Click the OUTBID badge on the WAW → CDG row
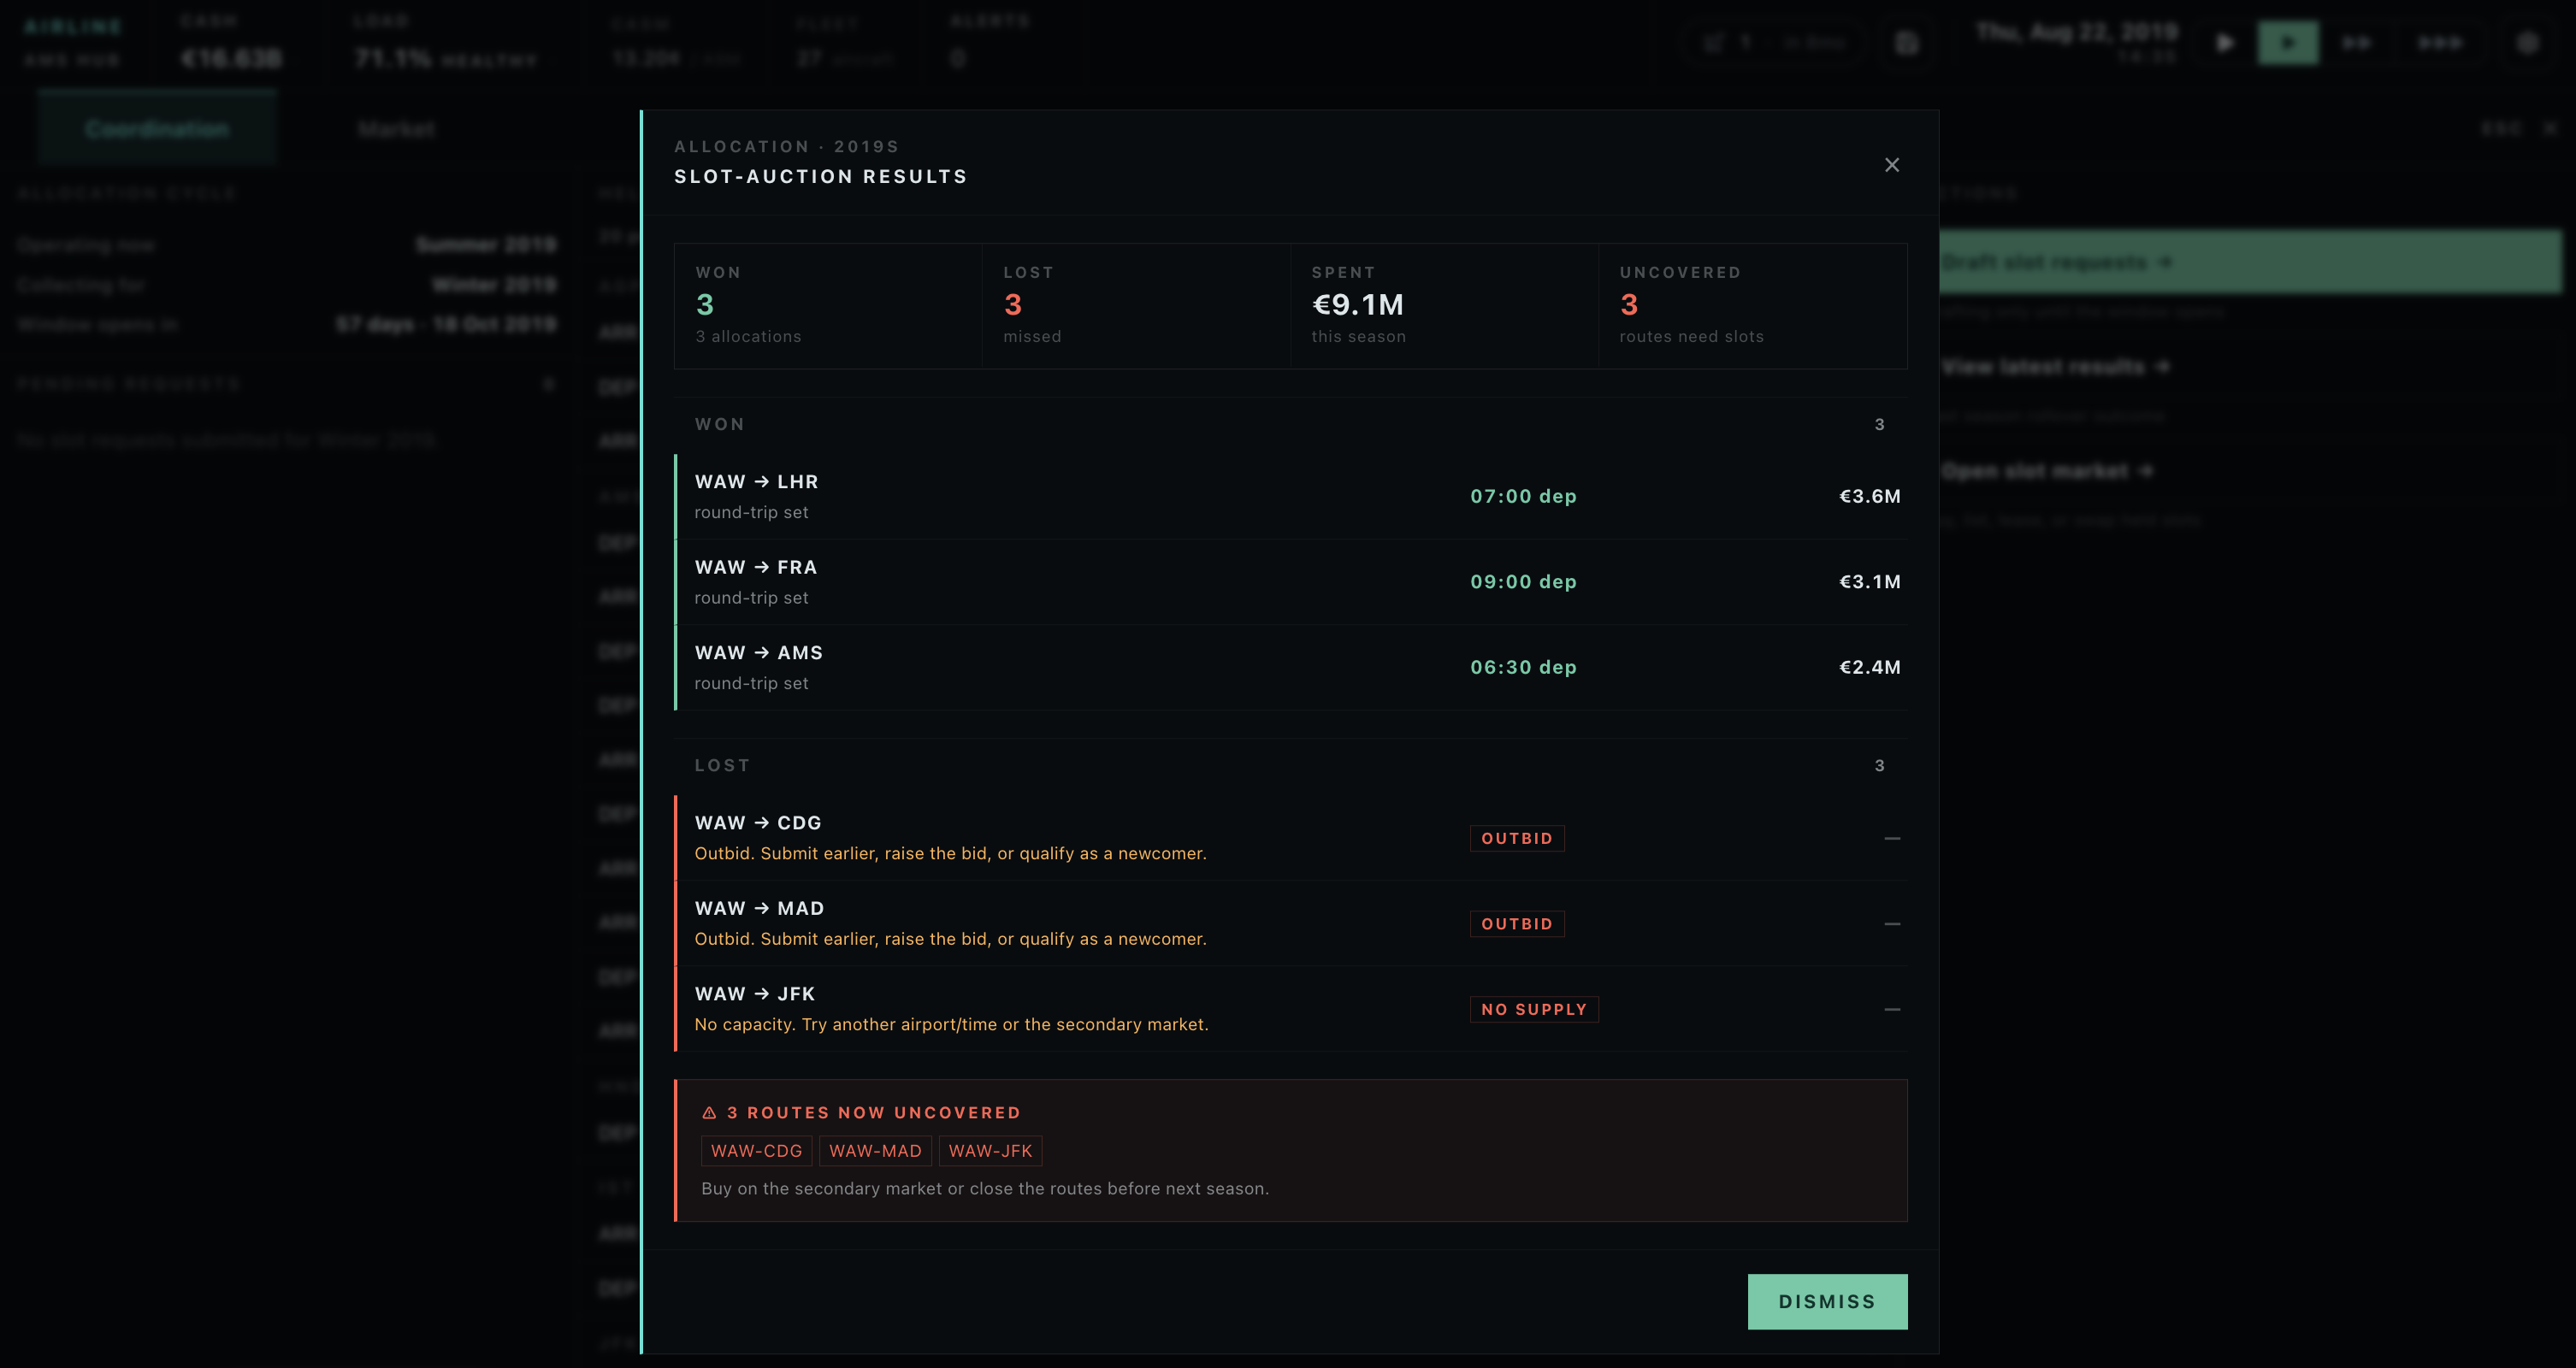Screen dimensions: 2576x1368 1516,838
